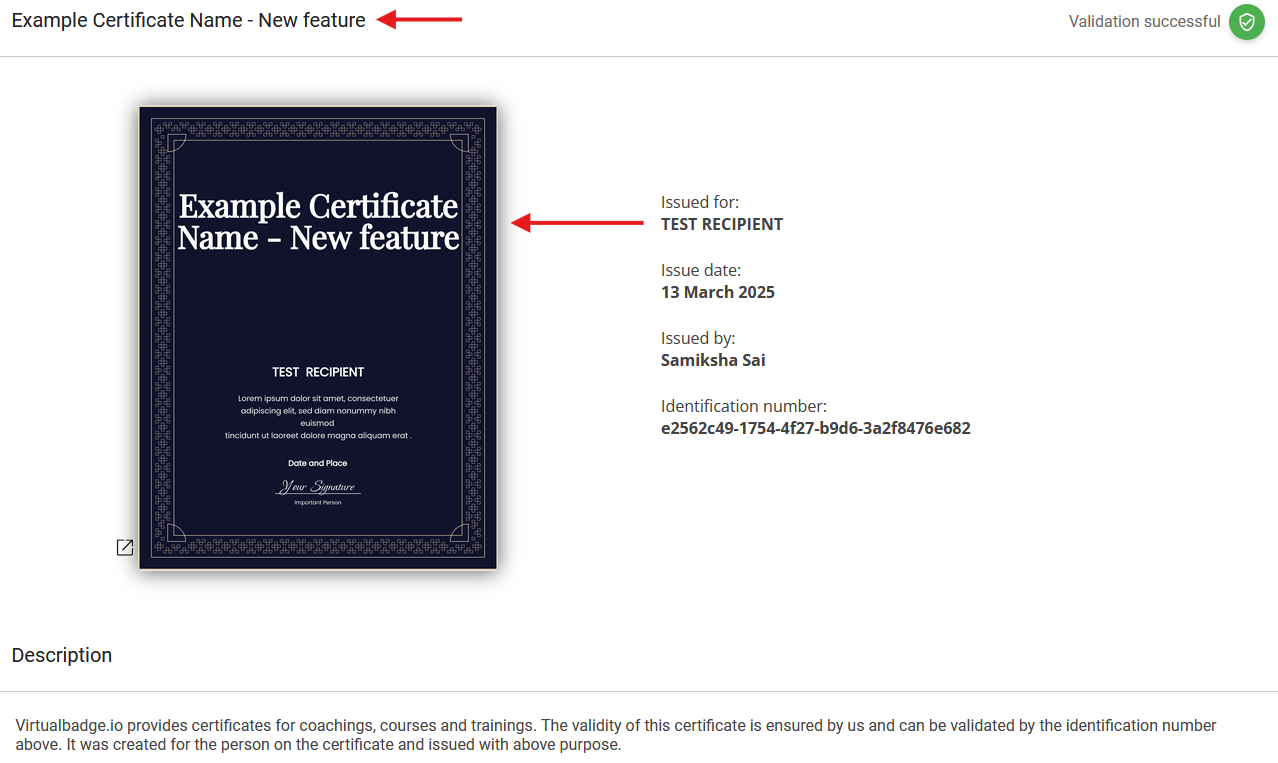The image size is (1278, 763).
Task: Select the certificate preview thumbnail
Action: (318, 338)
